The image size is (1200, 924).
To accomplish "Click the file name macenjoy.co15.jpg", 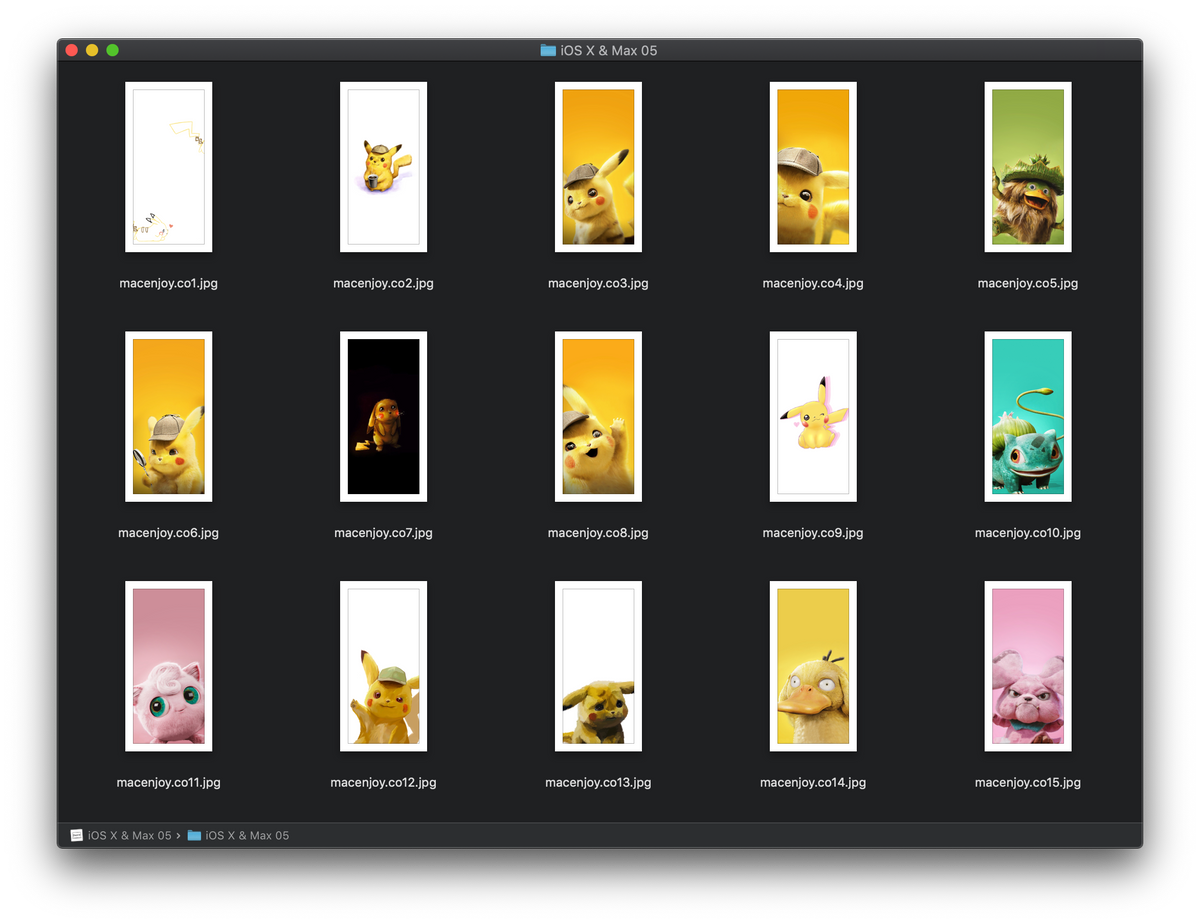I will [x=1028, y=782].
